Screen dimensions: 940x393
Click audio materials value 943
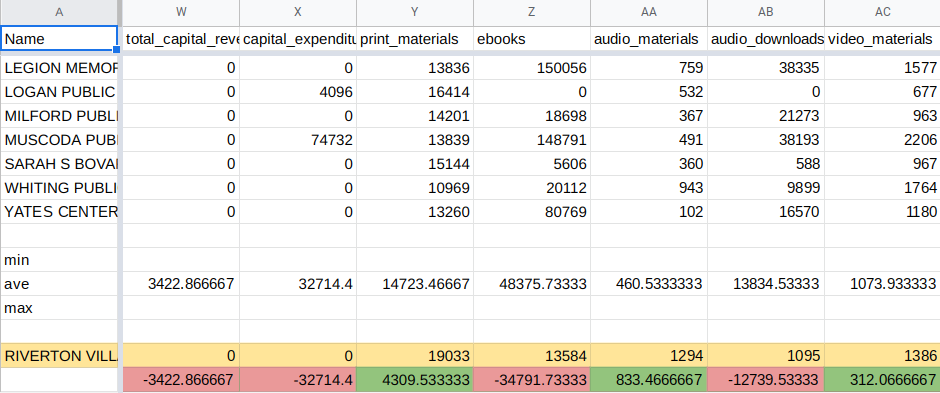point(649,188)
